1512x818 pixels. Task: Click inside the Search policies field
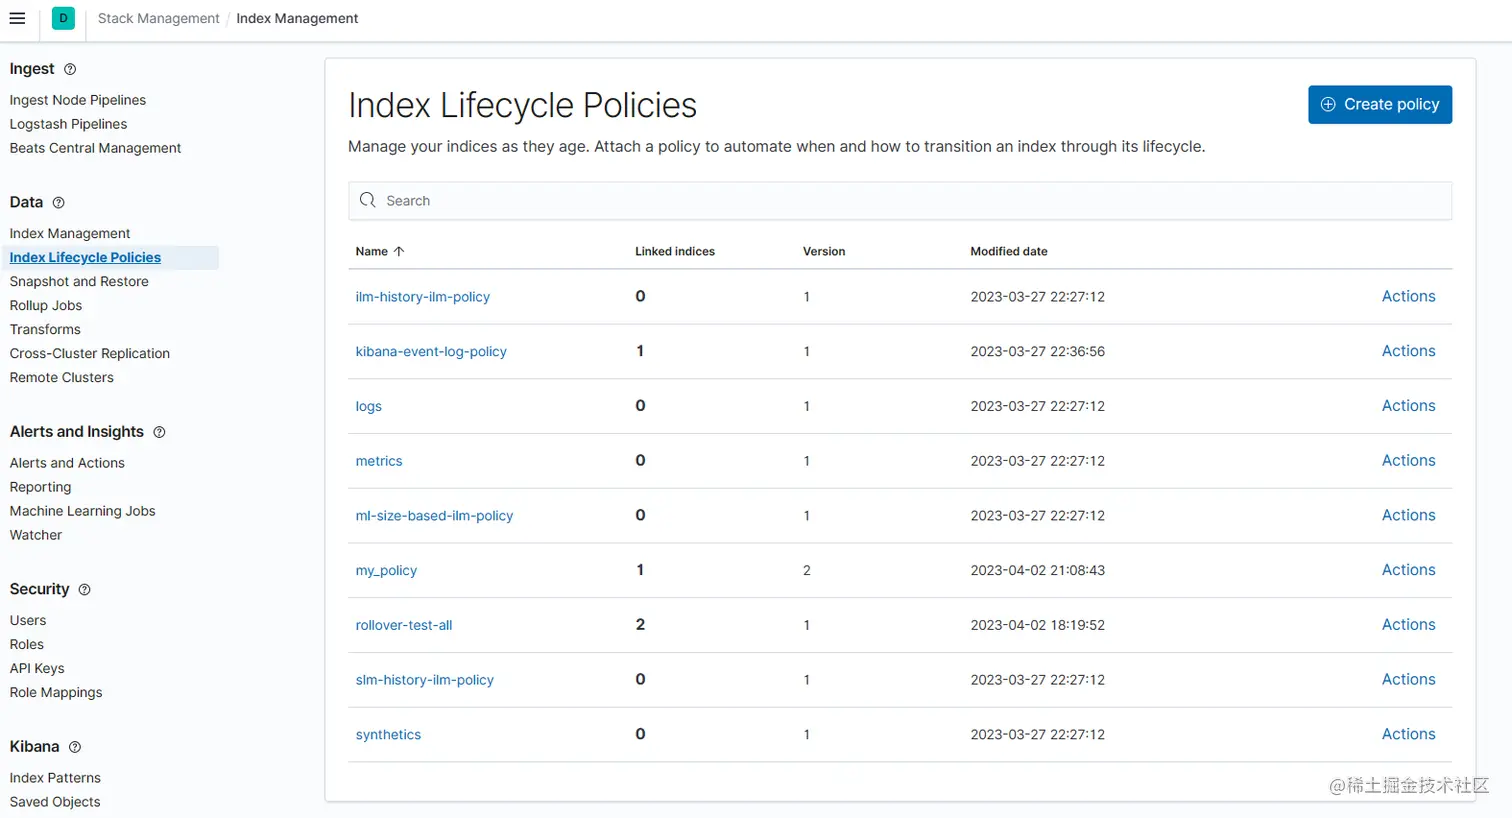pos(700,200)
